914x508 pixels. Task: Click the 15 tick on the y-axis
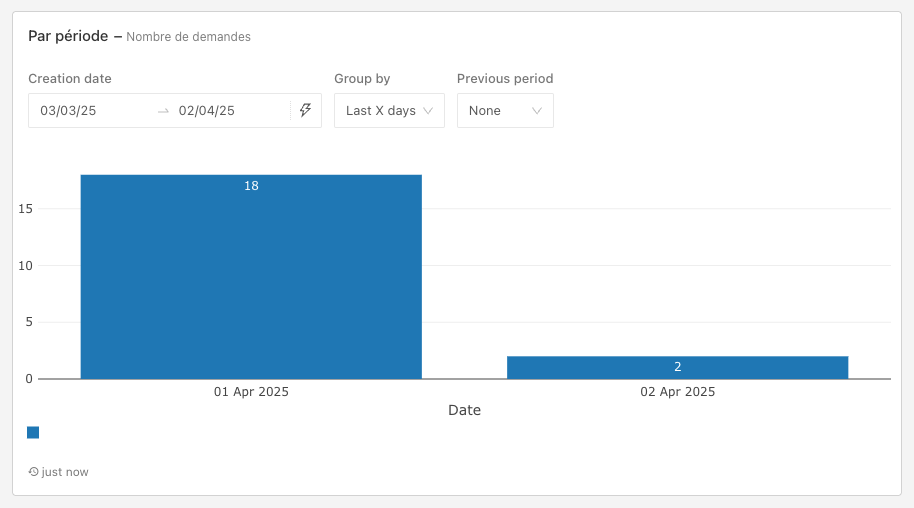(x=25, y=209)
